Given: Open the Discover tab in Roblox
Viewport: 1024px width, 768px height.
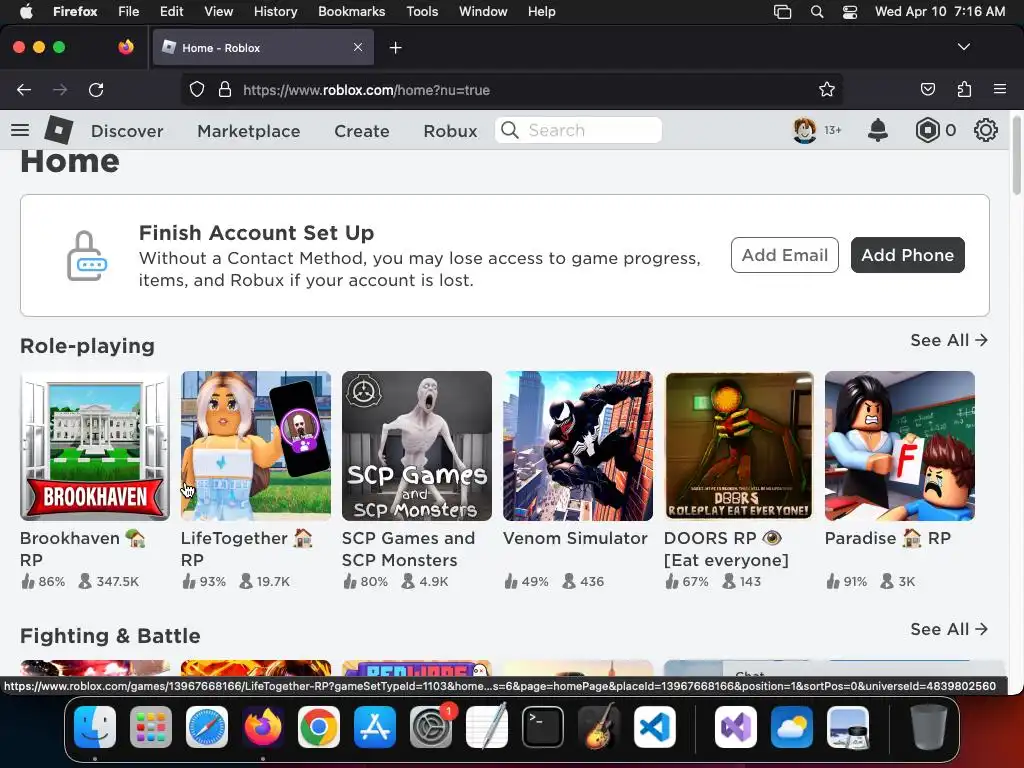Looking at the screenshot, I should coord(127,131).
